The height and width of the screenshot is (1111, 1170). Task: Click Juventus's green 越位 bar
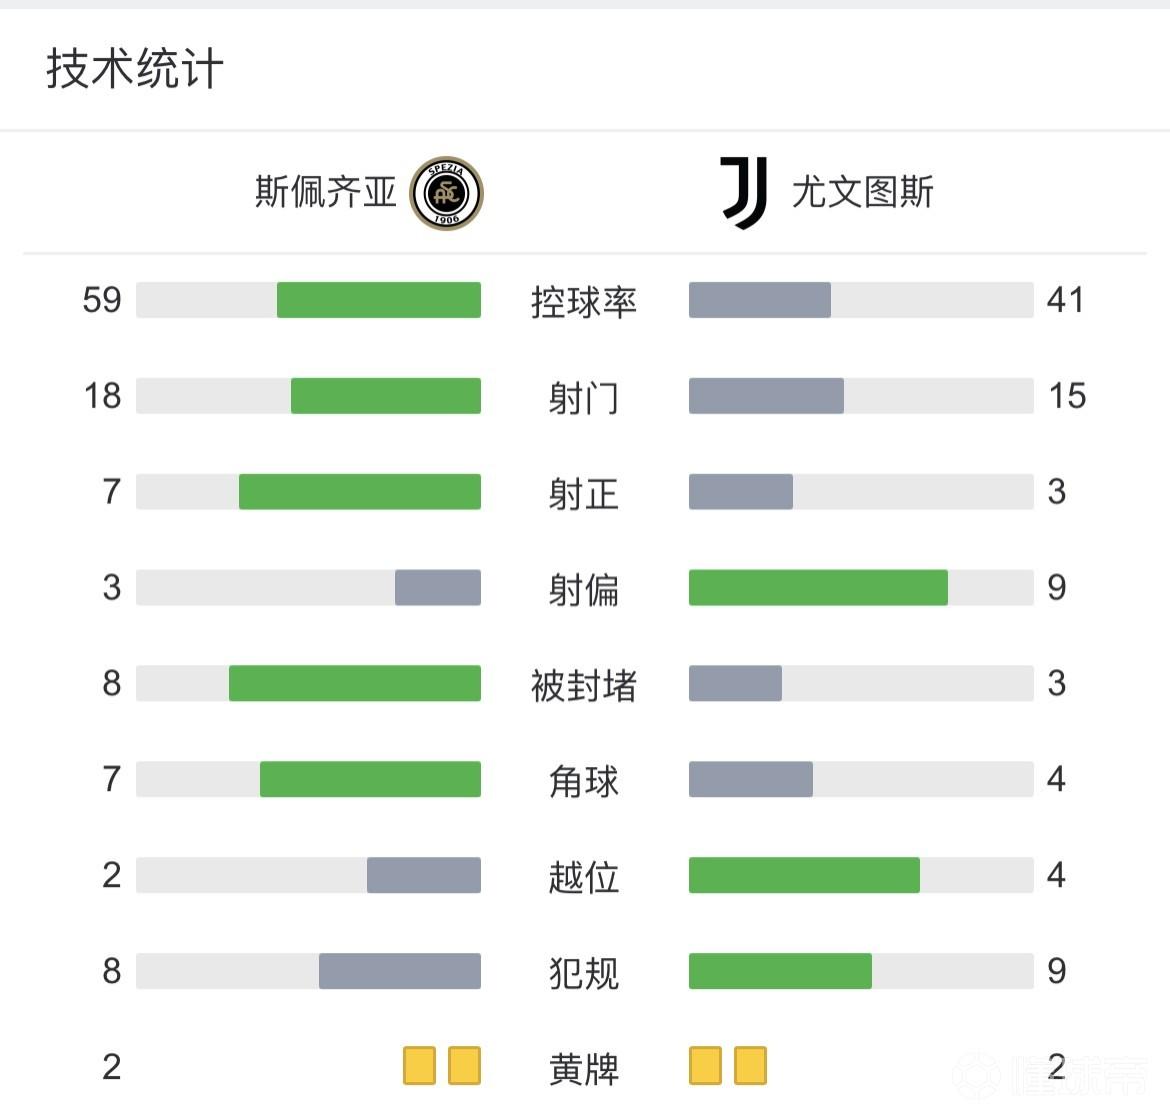(x=804, y=875)
